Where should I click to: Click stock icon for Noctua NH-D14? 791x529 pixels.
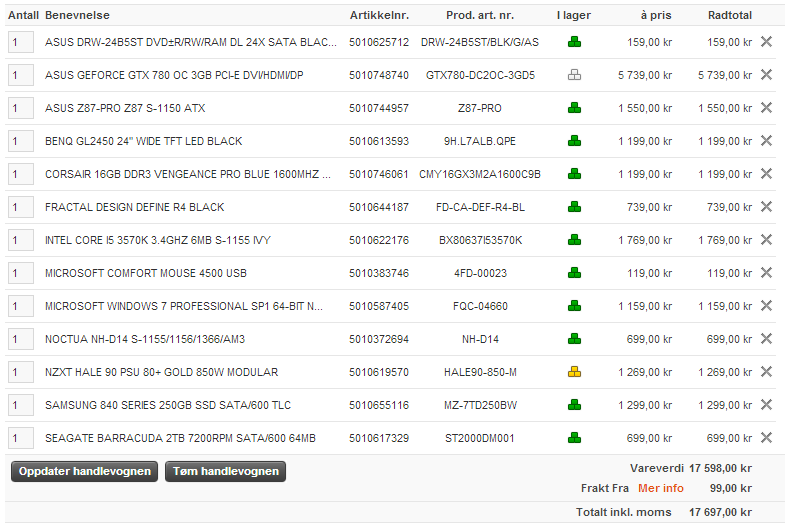574,339
